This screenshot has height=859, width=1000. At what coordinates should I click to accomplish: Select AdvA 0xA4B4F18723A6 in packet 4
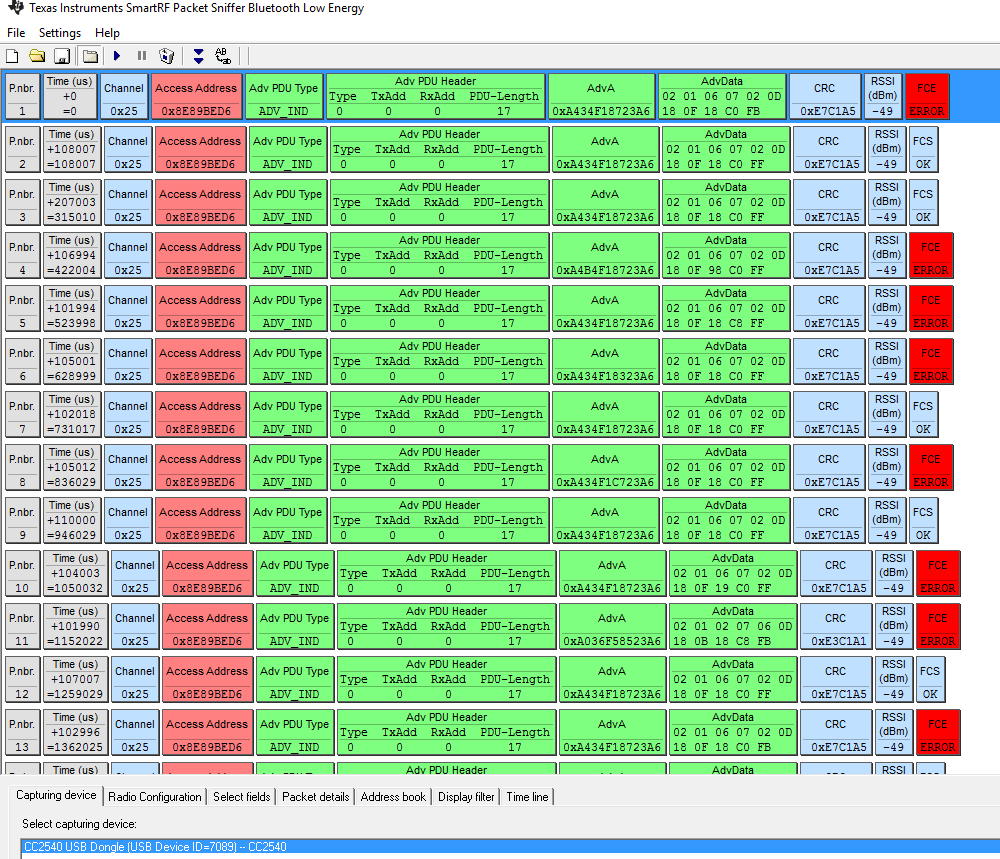point(605,255)
